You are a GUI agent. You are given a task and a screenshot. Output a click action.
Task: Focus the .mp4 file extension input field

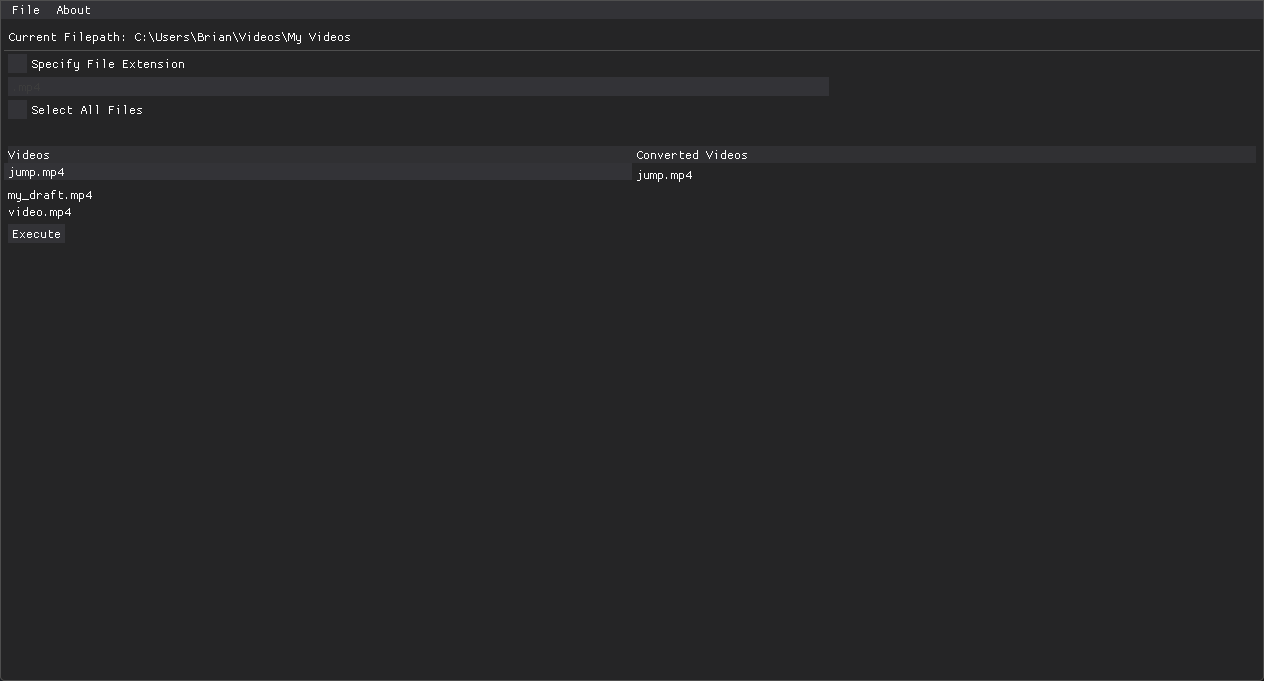coord(418,87)
